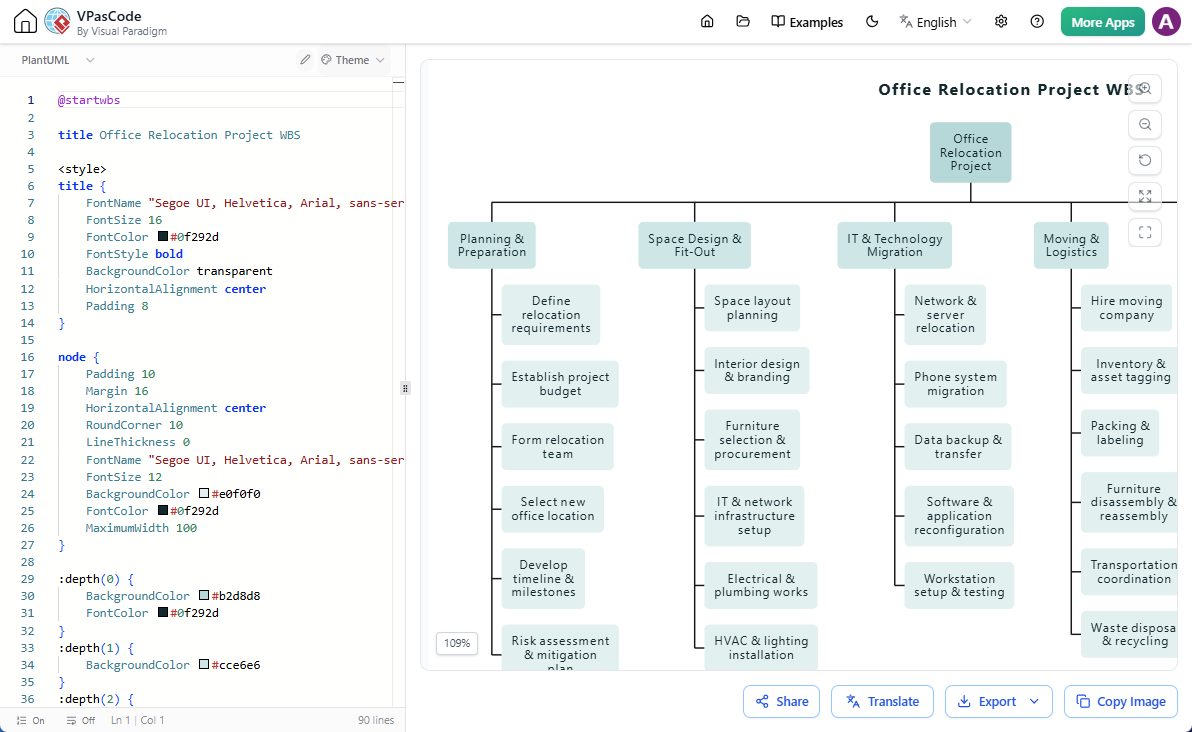The width and height of the screenshot is (1192, 732).
Task: Click the Planning & Preparation node
Action: (492, 245)
